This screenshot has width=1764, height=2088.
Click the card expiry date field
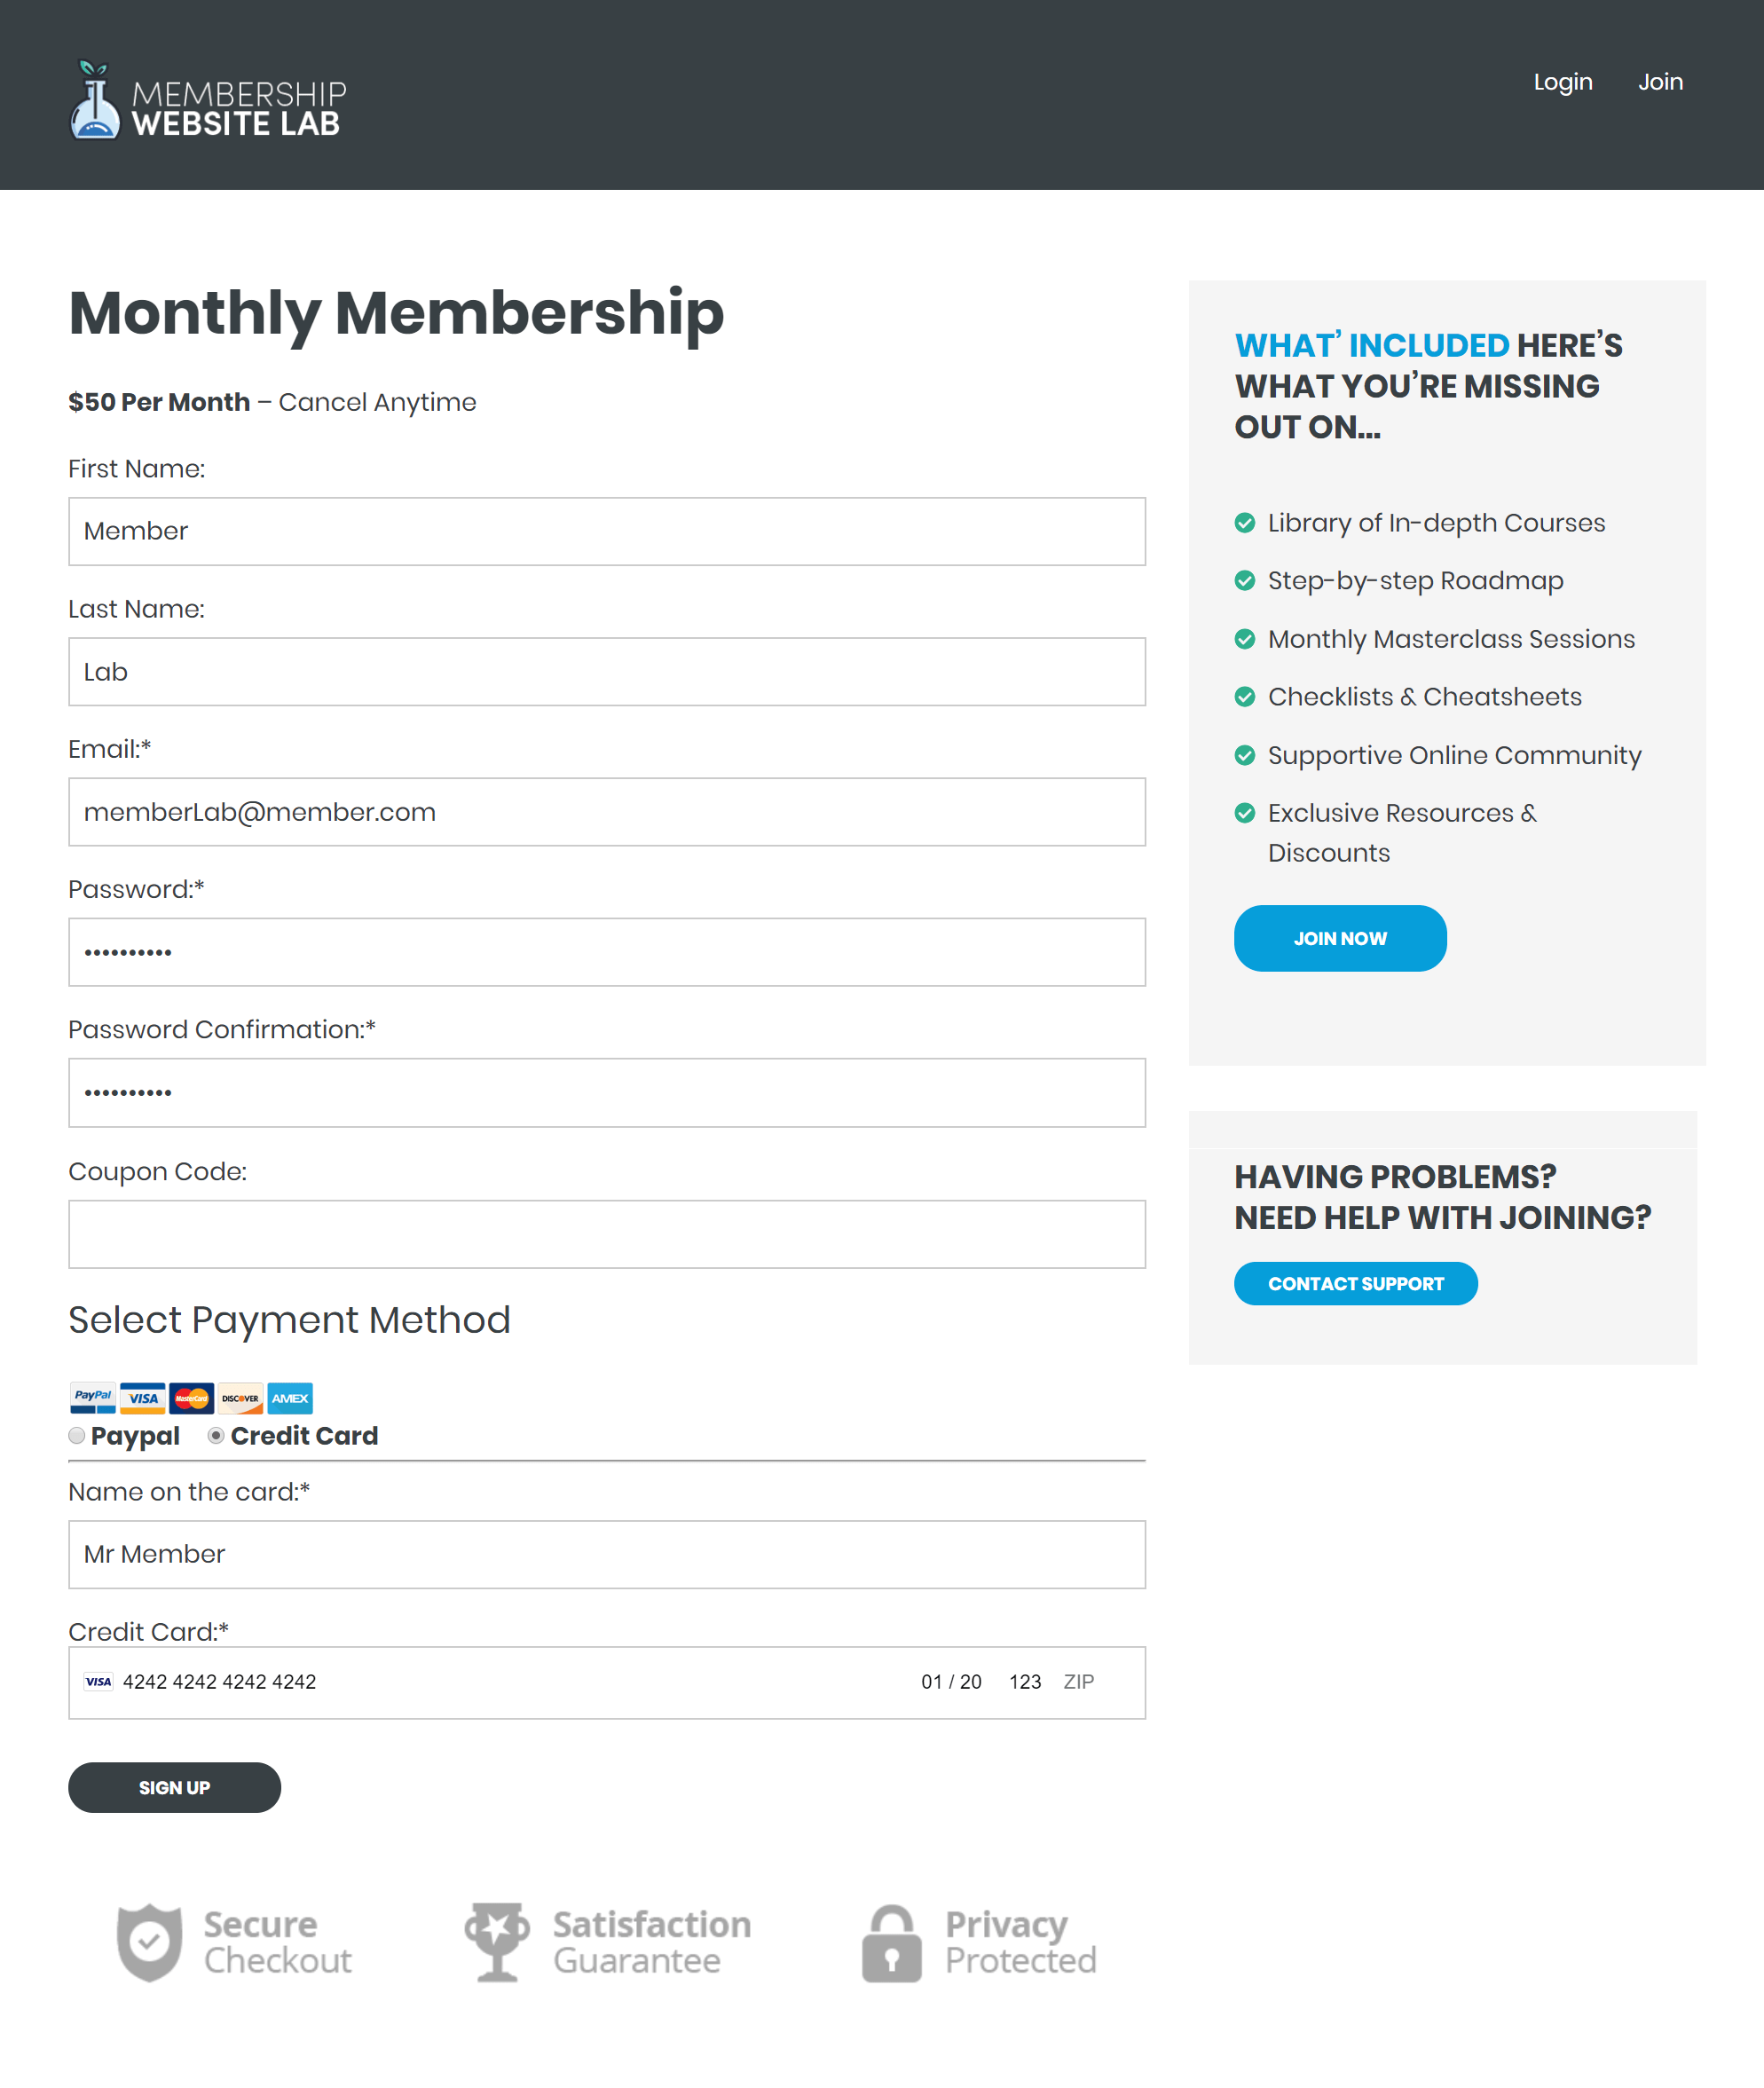[x=950, y=1682]
